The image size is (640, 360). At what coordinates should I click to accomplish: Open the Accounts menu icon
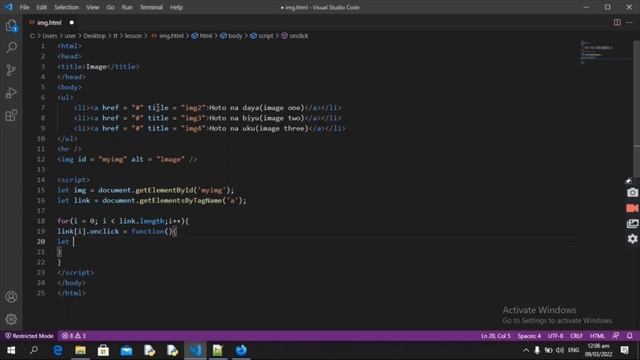11,297
